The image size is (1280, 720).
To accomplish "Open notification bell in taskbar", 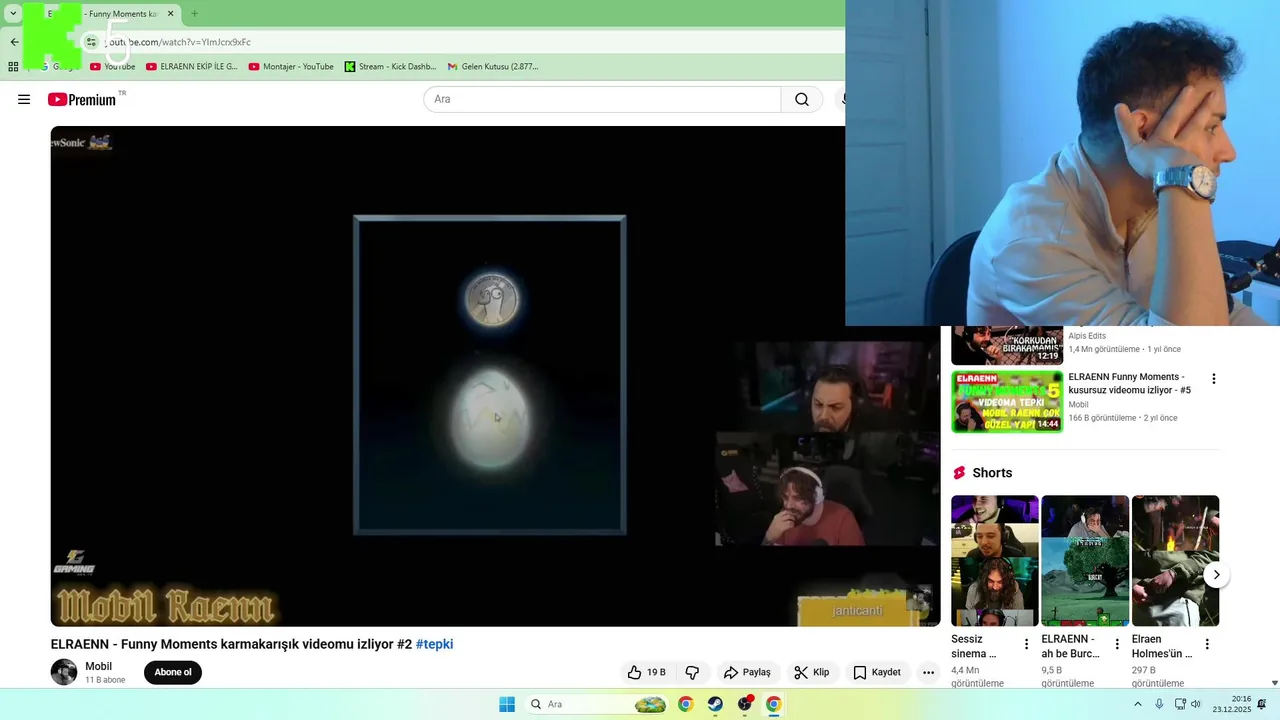I will 1262,704.
